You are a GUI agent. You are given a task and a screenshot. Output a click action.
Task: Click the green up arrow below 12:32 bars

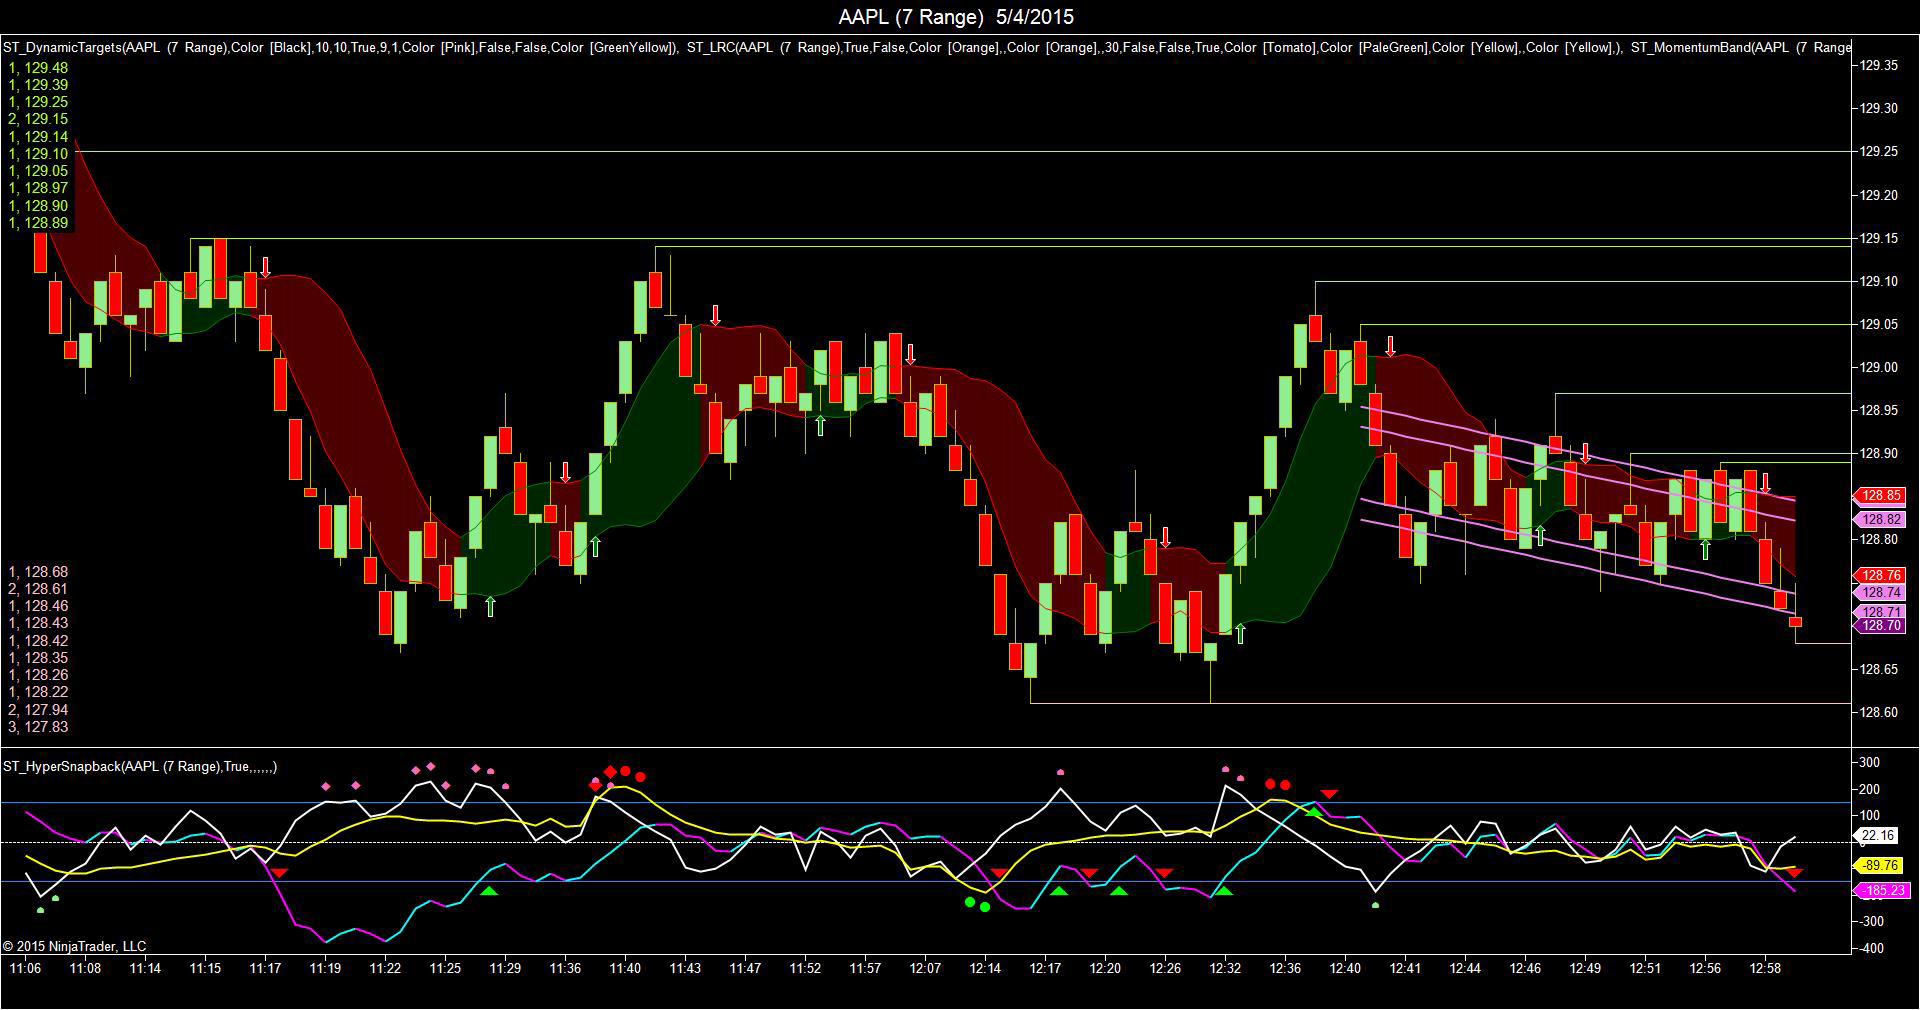(1240, 633)
